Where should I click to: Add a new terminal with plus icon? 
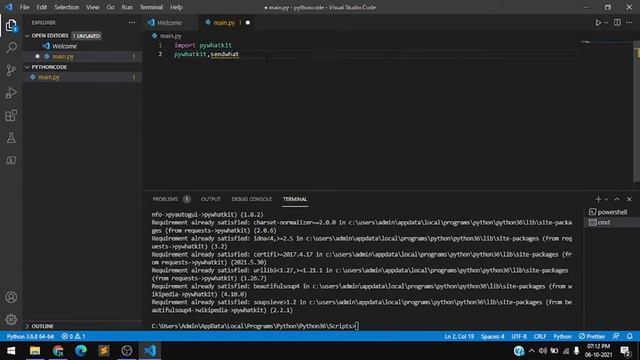598,199
